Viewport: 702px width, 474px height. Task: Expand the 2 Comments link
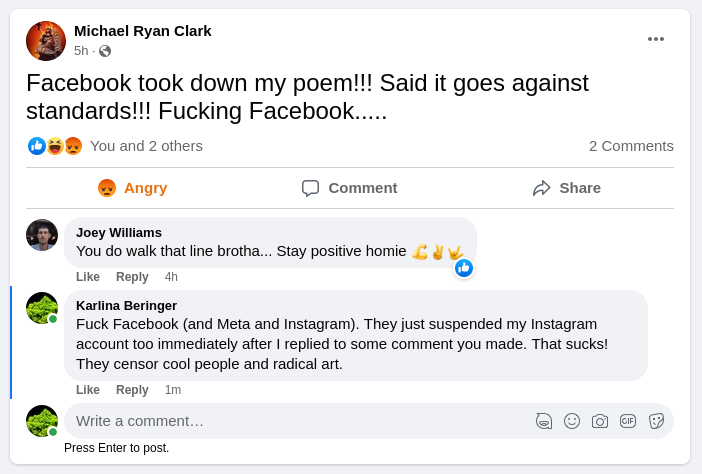631,146
